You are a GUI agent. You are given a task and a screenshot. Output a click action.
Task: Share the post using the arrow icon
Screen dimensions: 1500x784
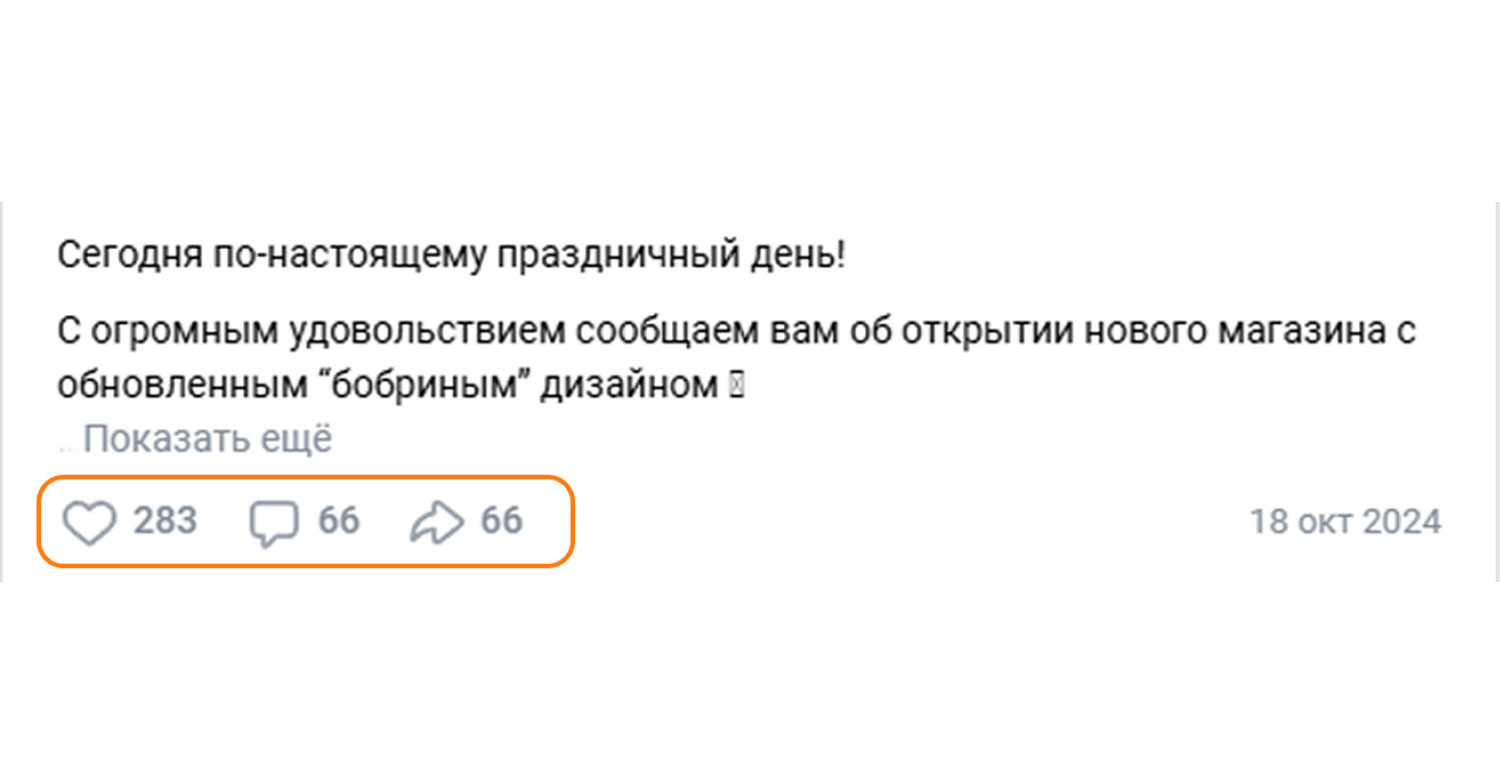(437, 523)
